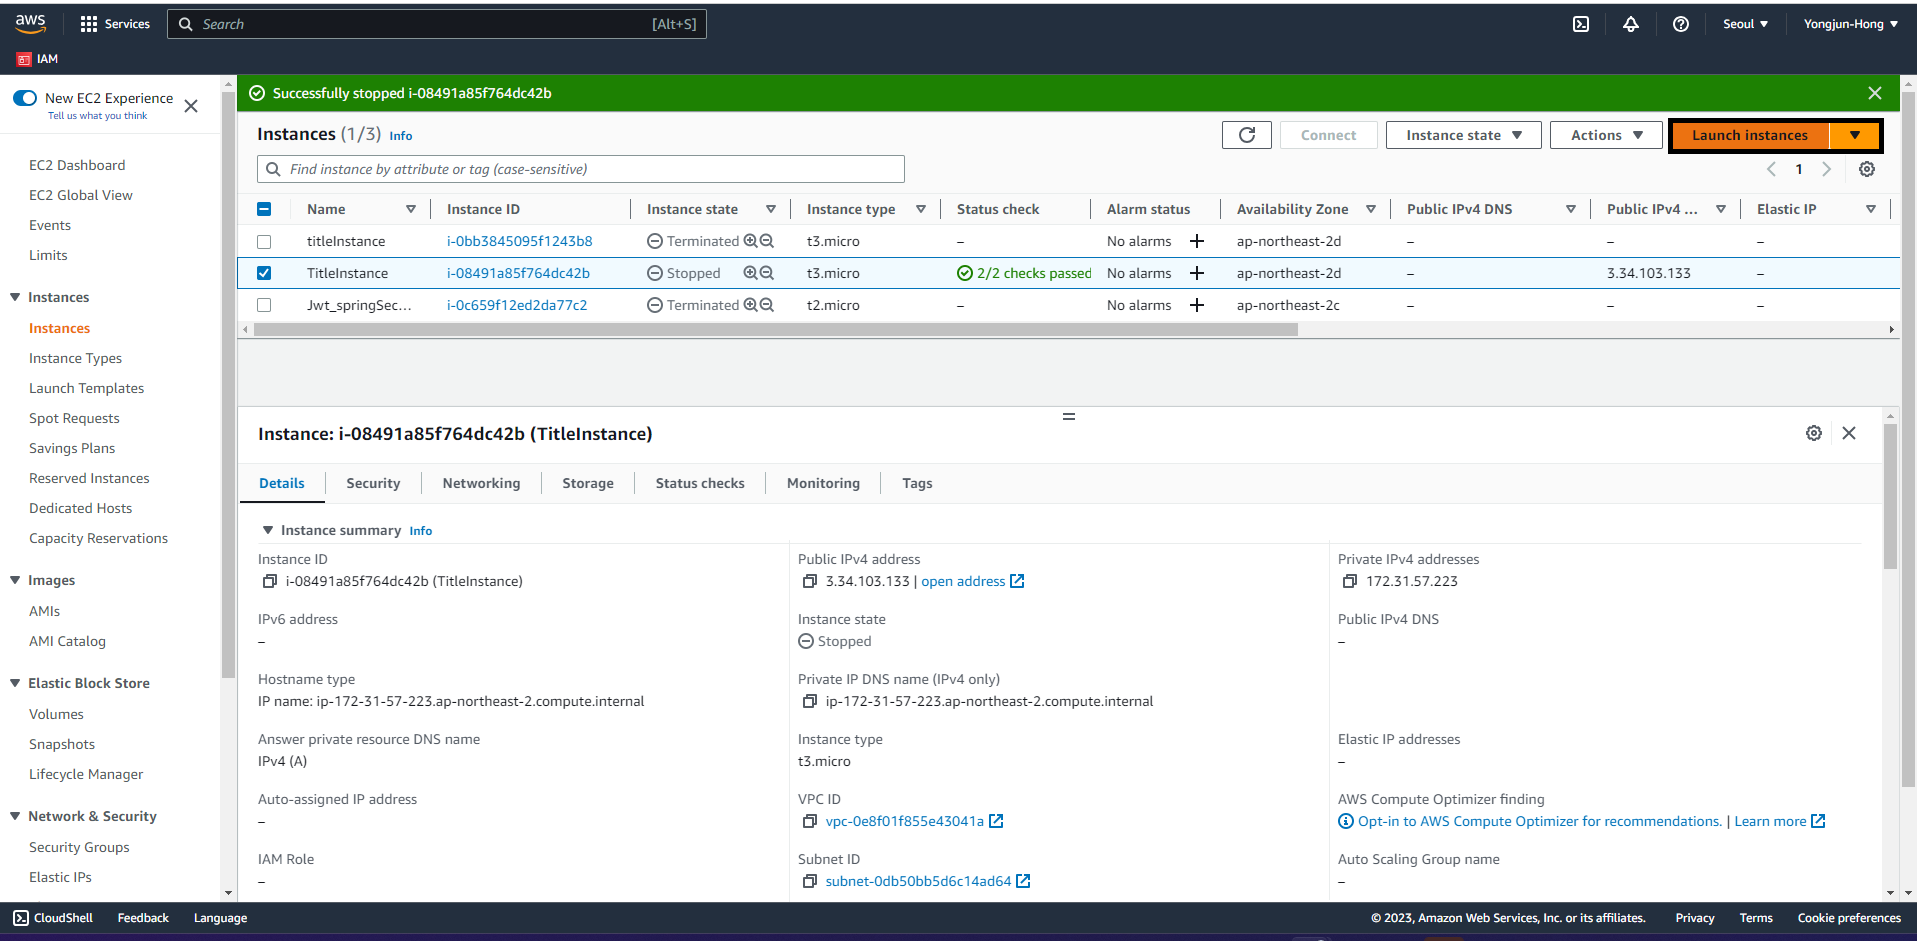Switch to the Monitoring tab
The width and height of the screenshot is (1917, 943).
[x=823, y=483]
